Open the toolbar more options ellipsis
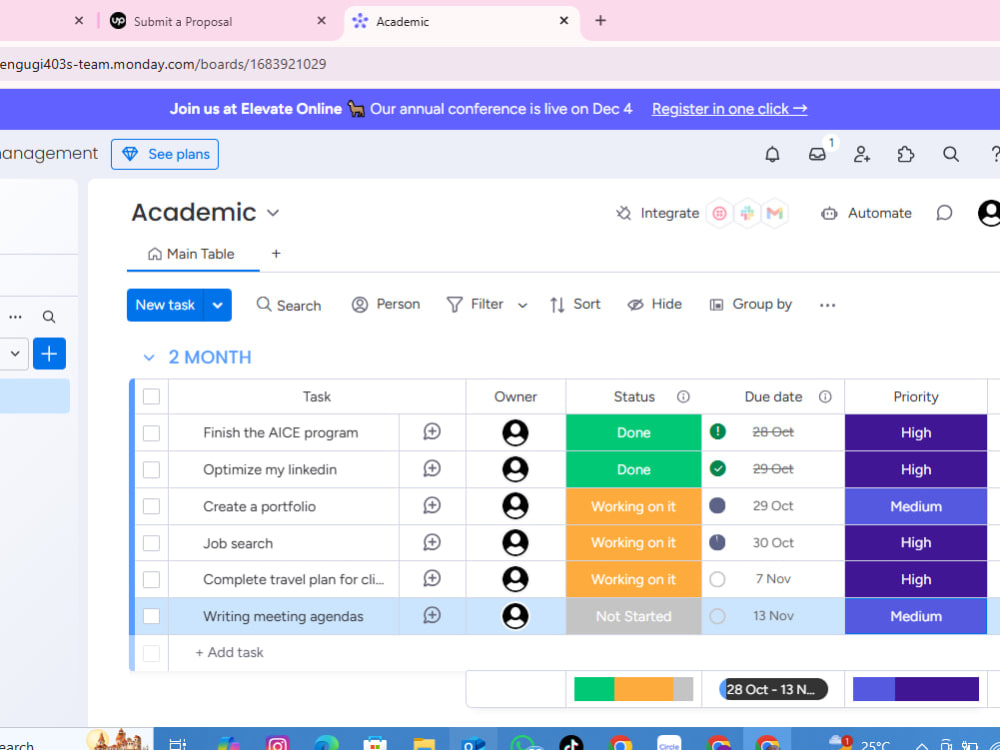The width and height of the screenshot is (1000, 750). (x=827, y=305)
